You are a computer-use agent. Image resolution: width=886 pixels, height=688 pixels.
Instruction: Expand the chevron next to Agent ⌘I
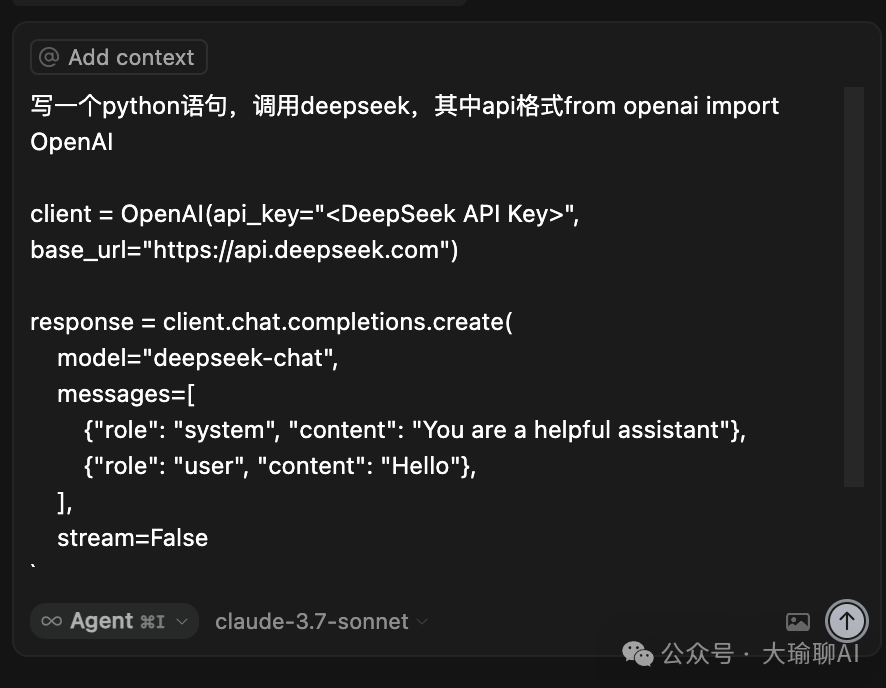point(181,622)
